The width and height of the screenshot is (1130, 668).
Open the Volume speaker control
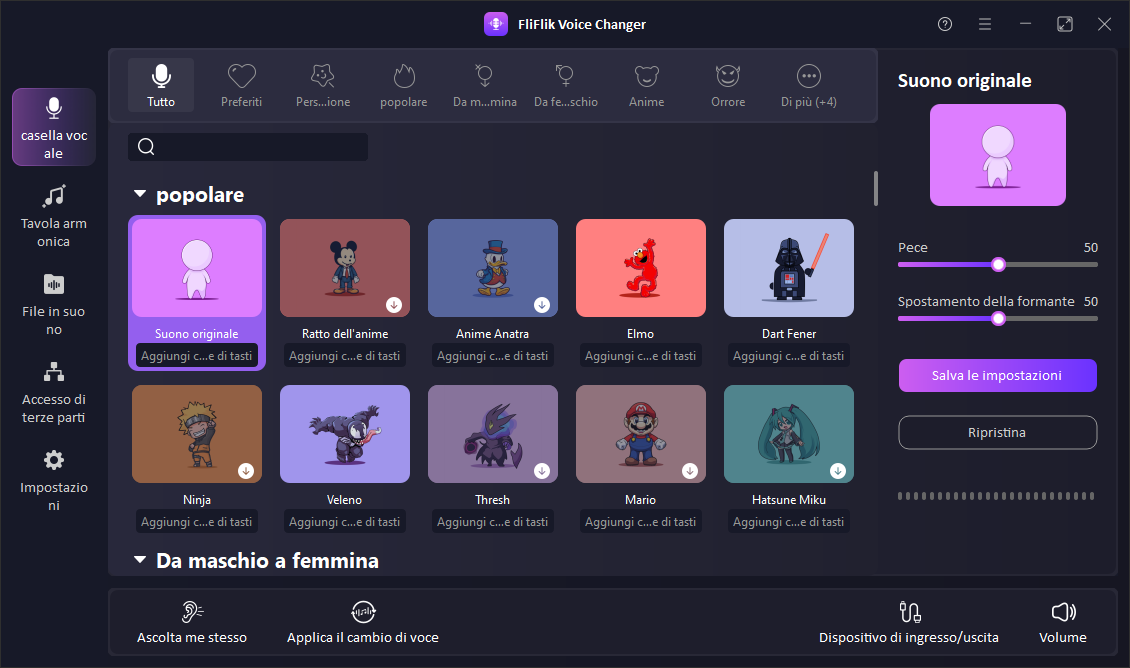point(1063,622)
